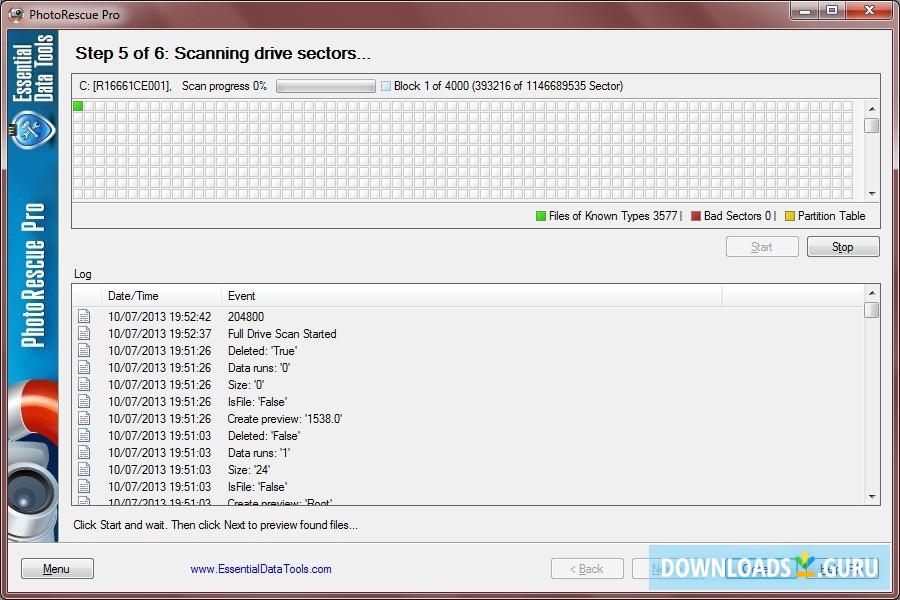Click the Back button
Viewport: 900px width, 600px height.
click(x=587, y=568)
